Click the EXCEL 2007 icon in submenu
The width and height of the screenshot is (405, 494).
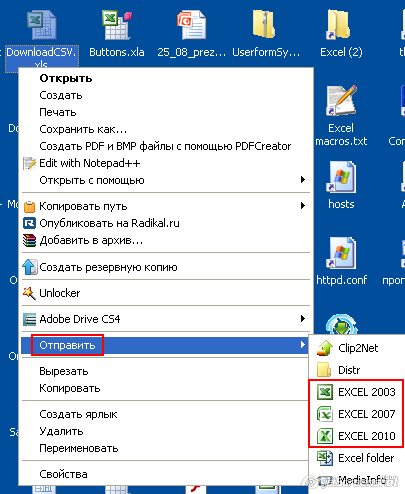click(x=325, y=414)
